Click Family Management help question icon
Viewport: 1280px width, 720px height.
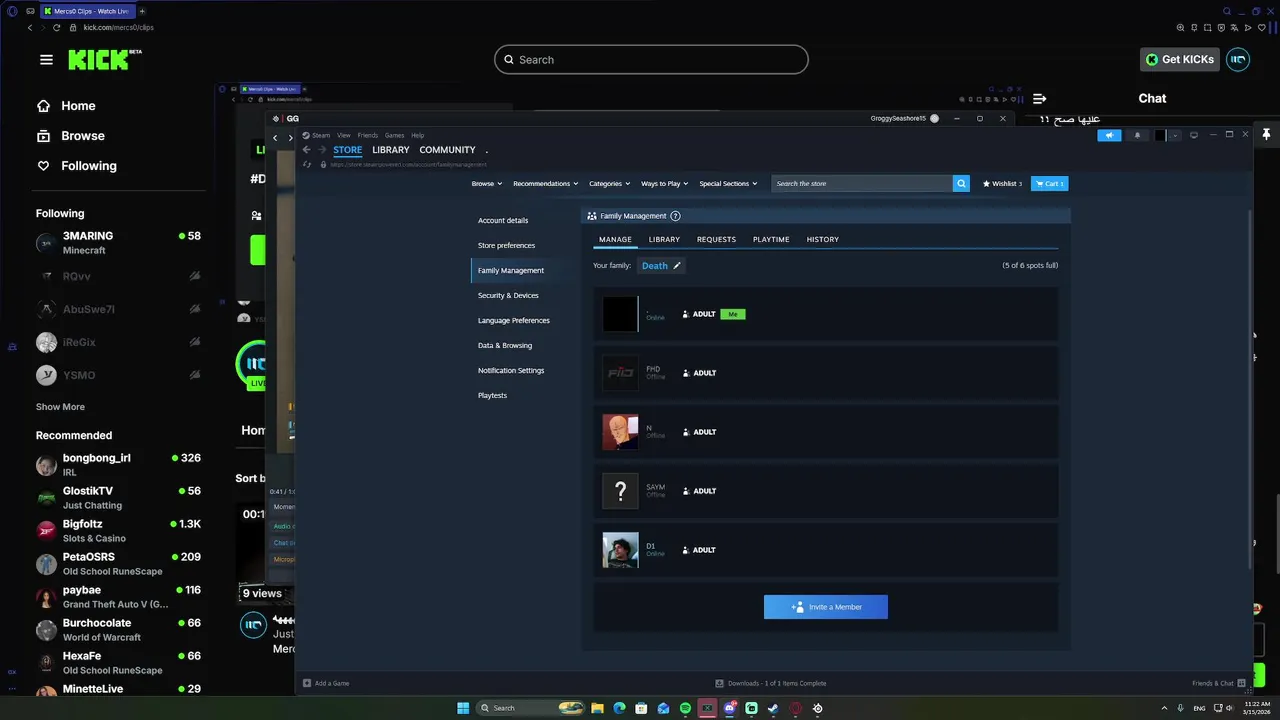coord(675,216)
